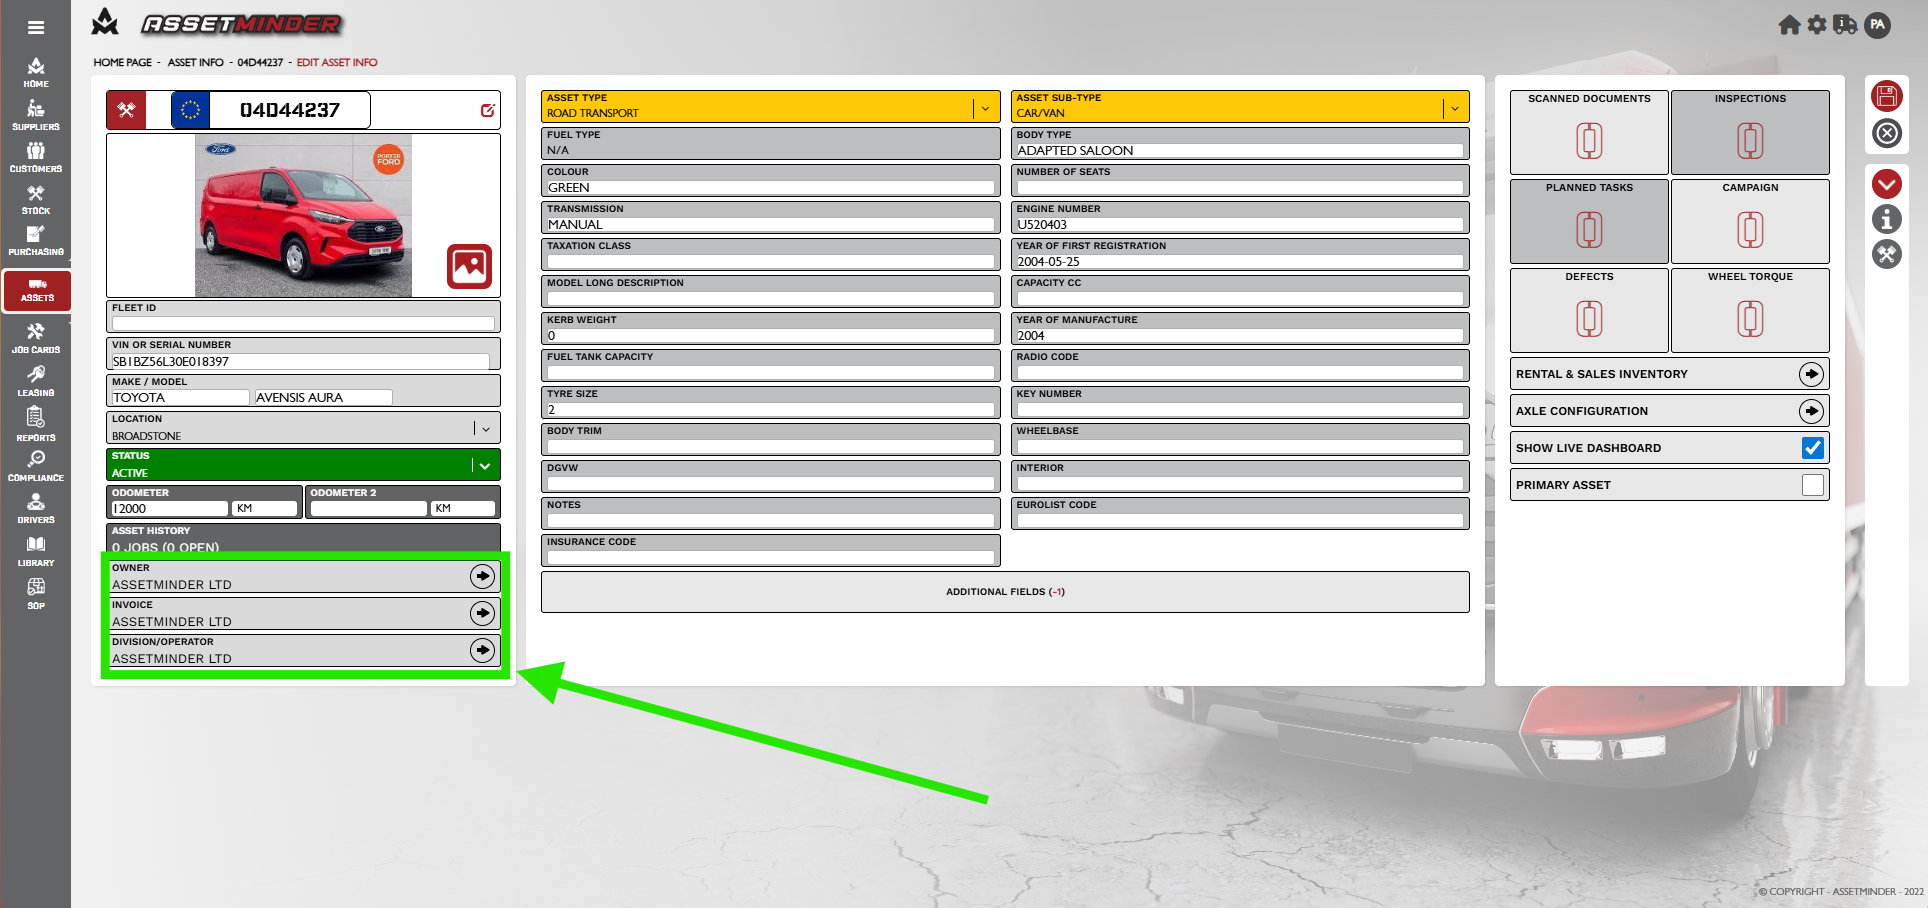1928x908 pixels.
Task: Click Asset Info breadcrumb link
Action: [195, 62]
